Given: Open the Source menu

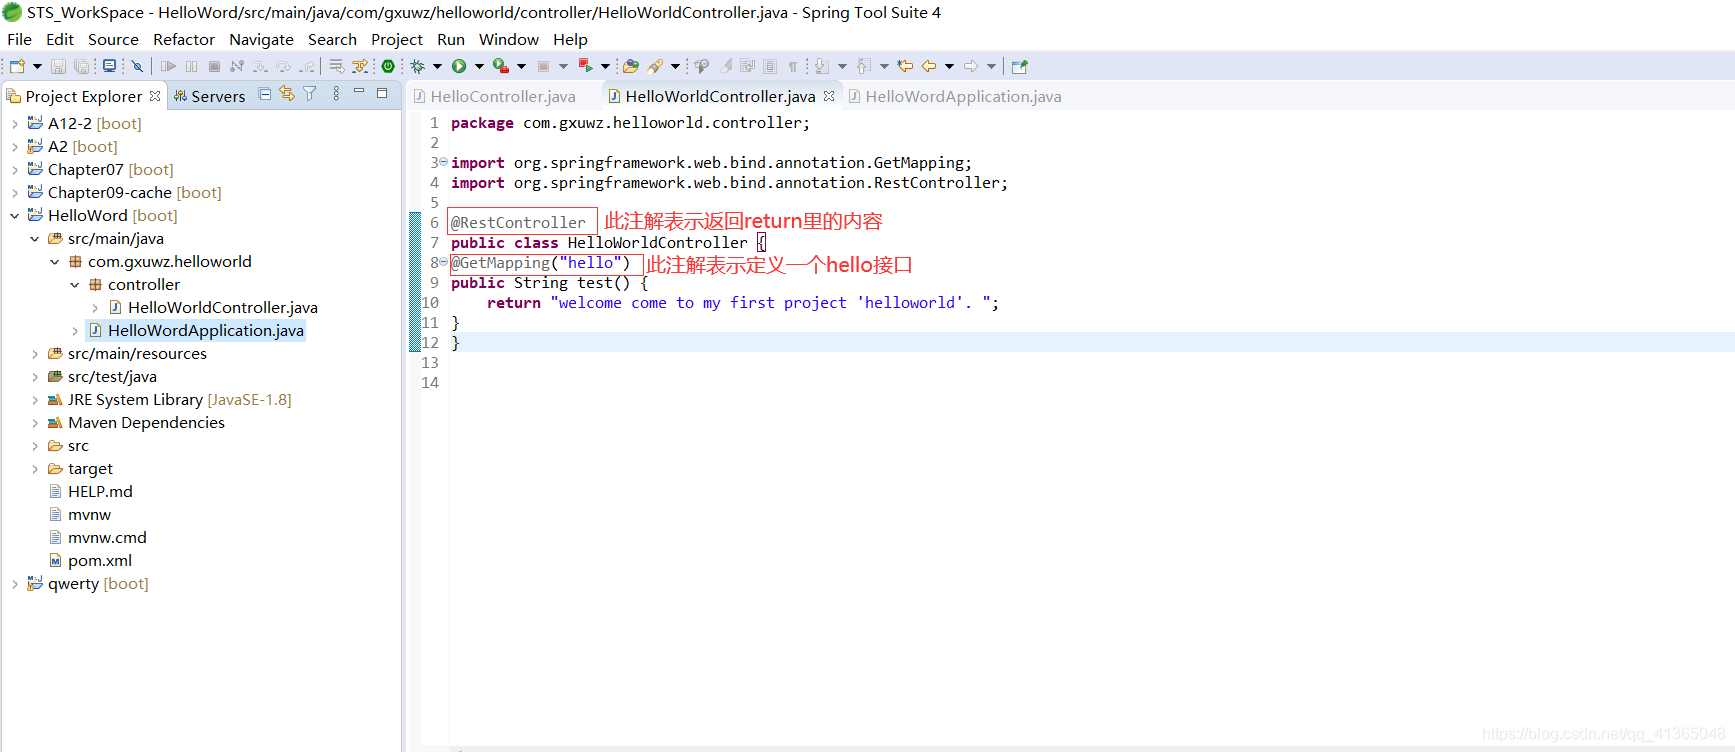Looking at the screenshot, I should pyautogui.click(x=113, y=39).
